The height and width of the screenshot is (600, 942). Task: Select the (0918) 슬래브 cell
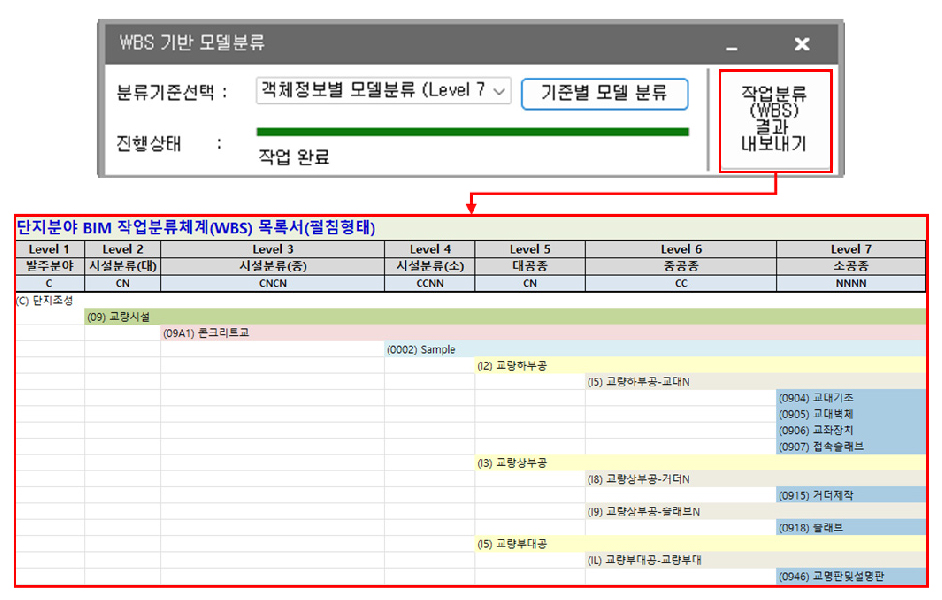(814, 527)
